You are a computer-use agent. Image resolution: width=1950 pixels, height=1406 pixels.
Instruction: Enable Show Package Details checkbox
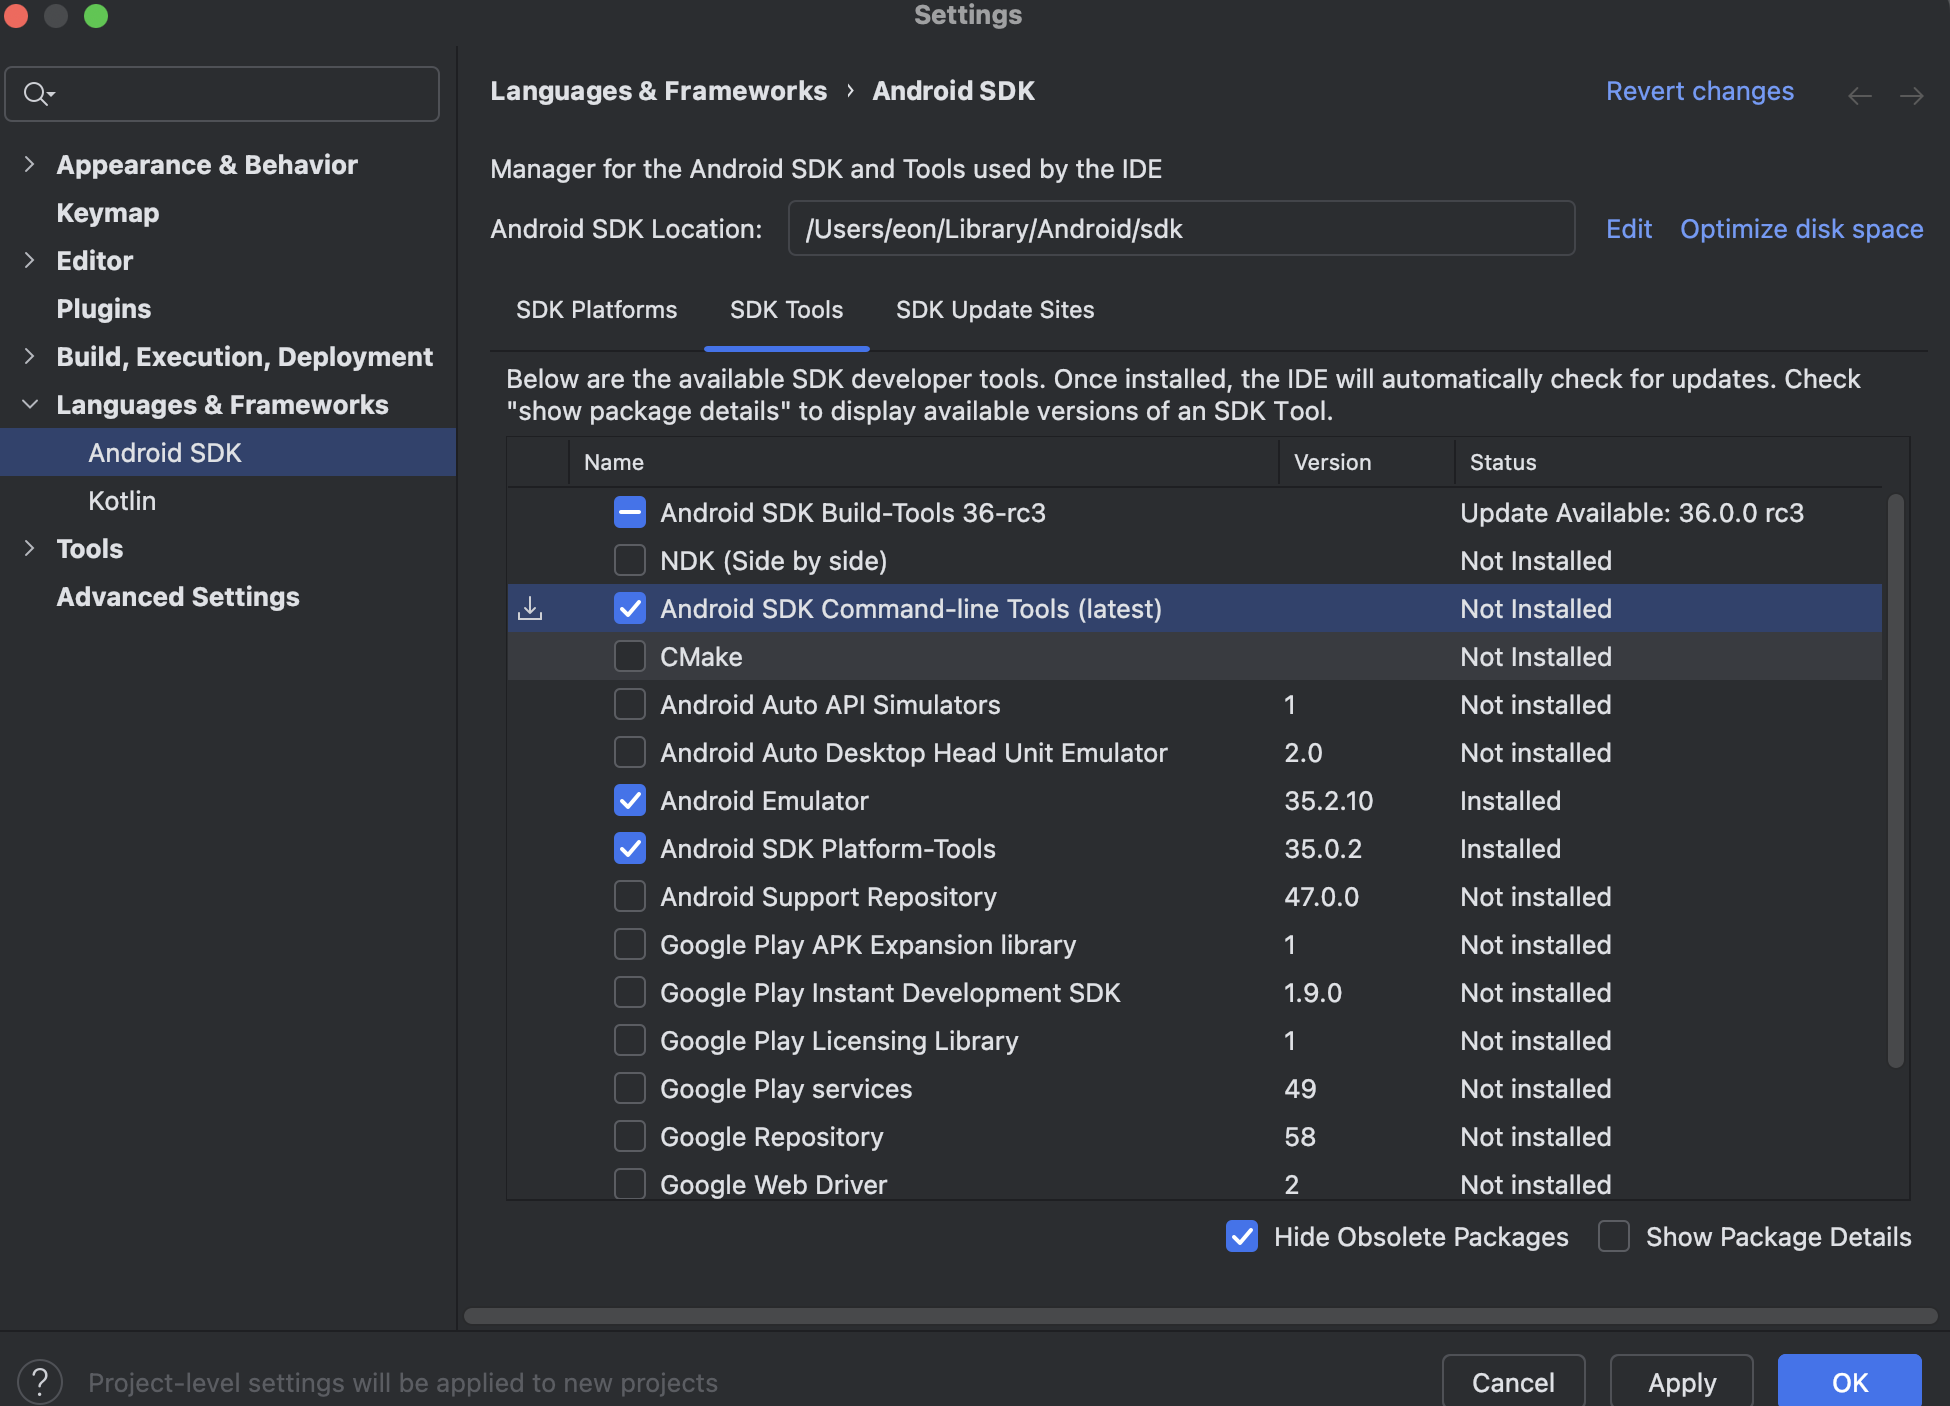point(1614,1237)
